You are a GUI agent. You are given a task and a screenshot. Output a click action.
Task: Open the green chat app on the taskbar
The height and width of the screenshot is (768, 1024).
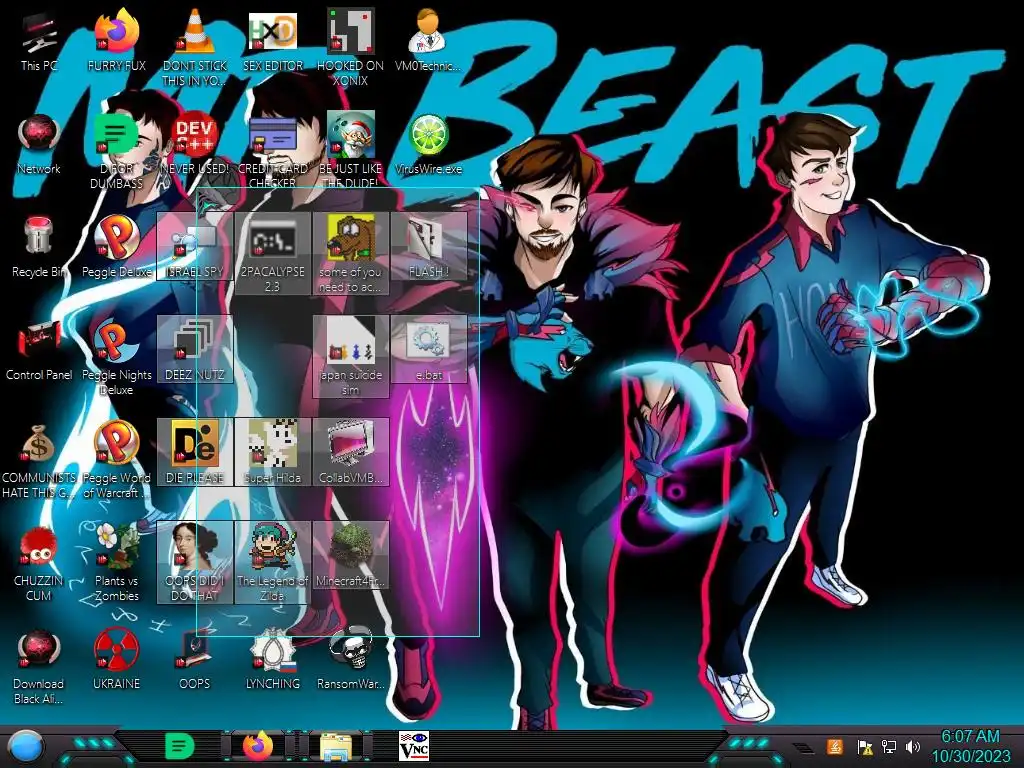(x=180, y=746)
